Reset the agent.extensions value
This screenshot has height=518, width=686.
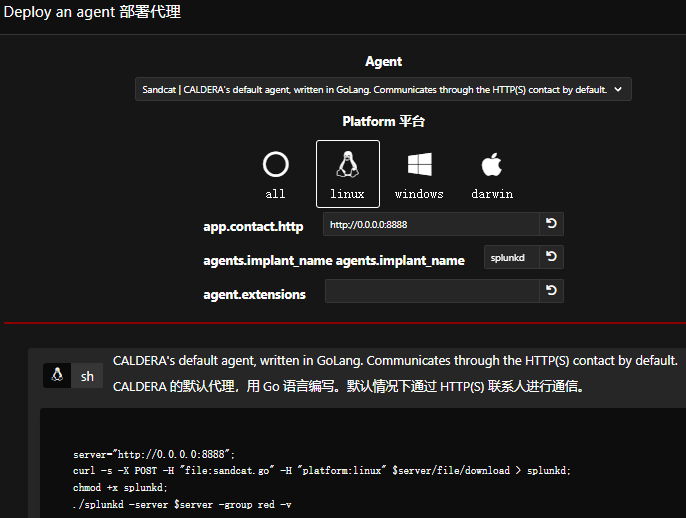tap(551, 291)
